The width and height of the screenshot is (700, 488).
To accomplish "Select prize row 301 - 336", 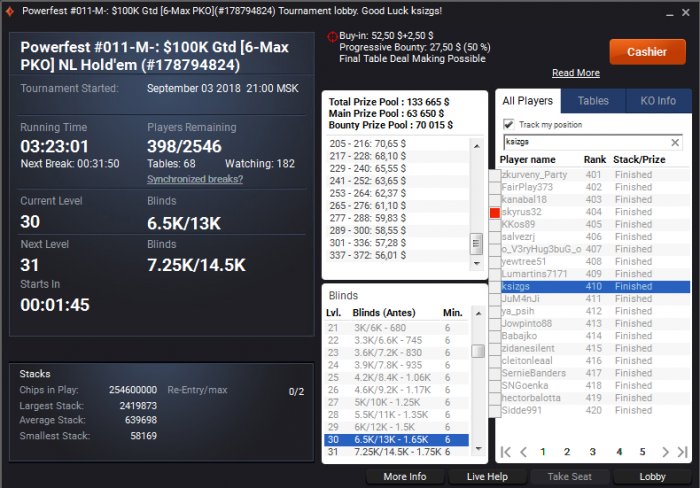I will point(397,243).
